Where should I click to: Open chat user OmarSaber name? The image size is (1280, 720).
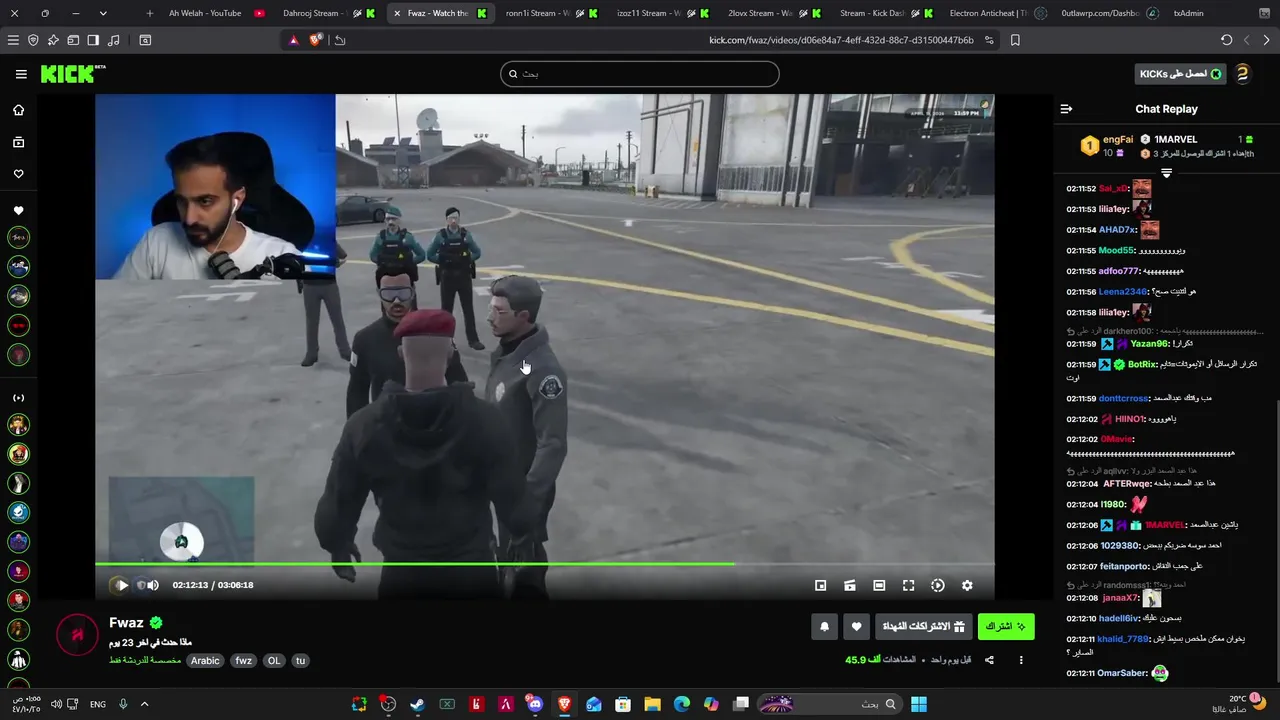tap(1122, 673)
